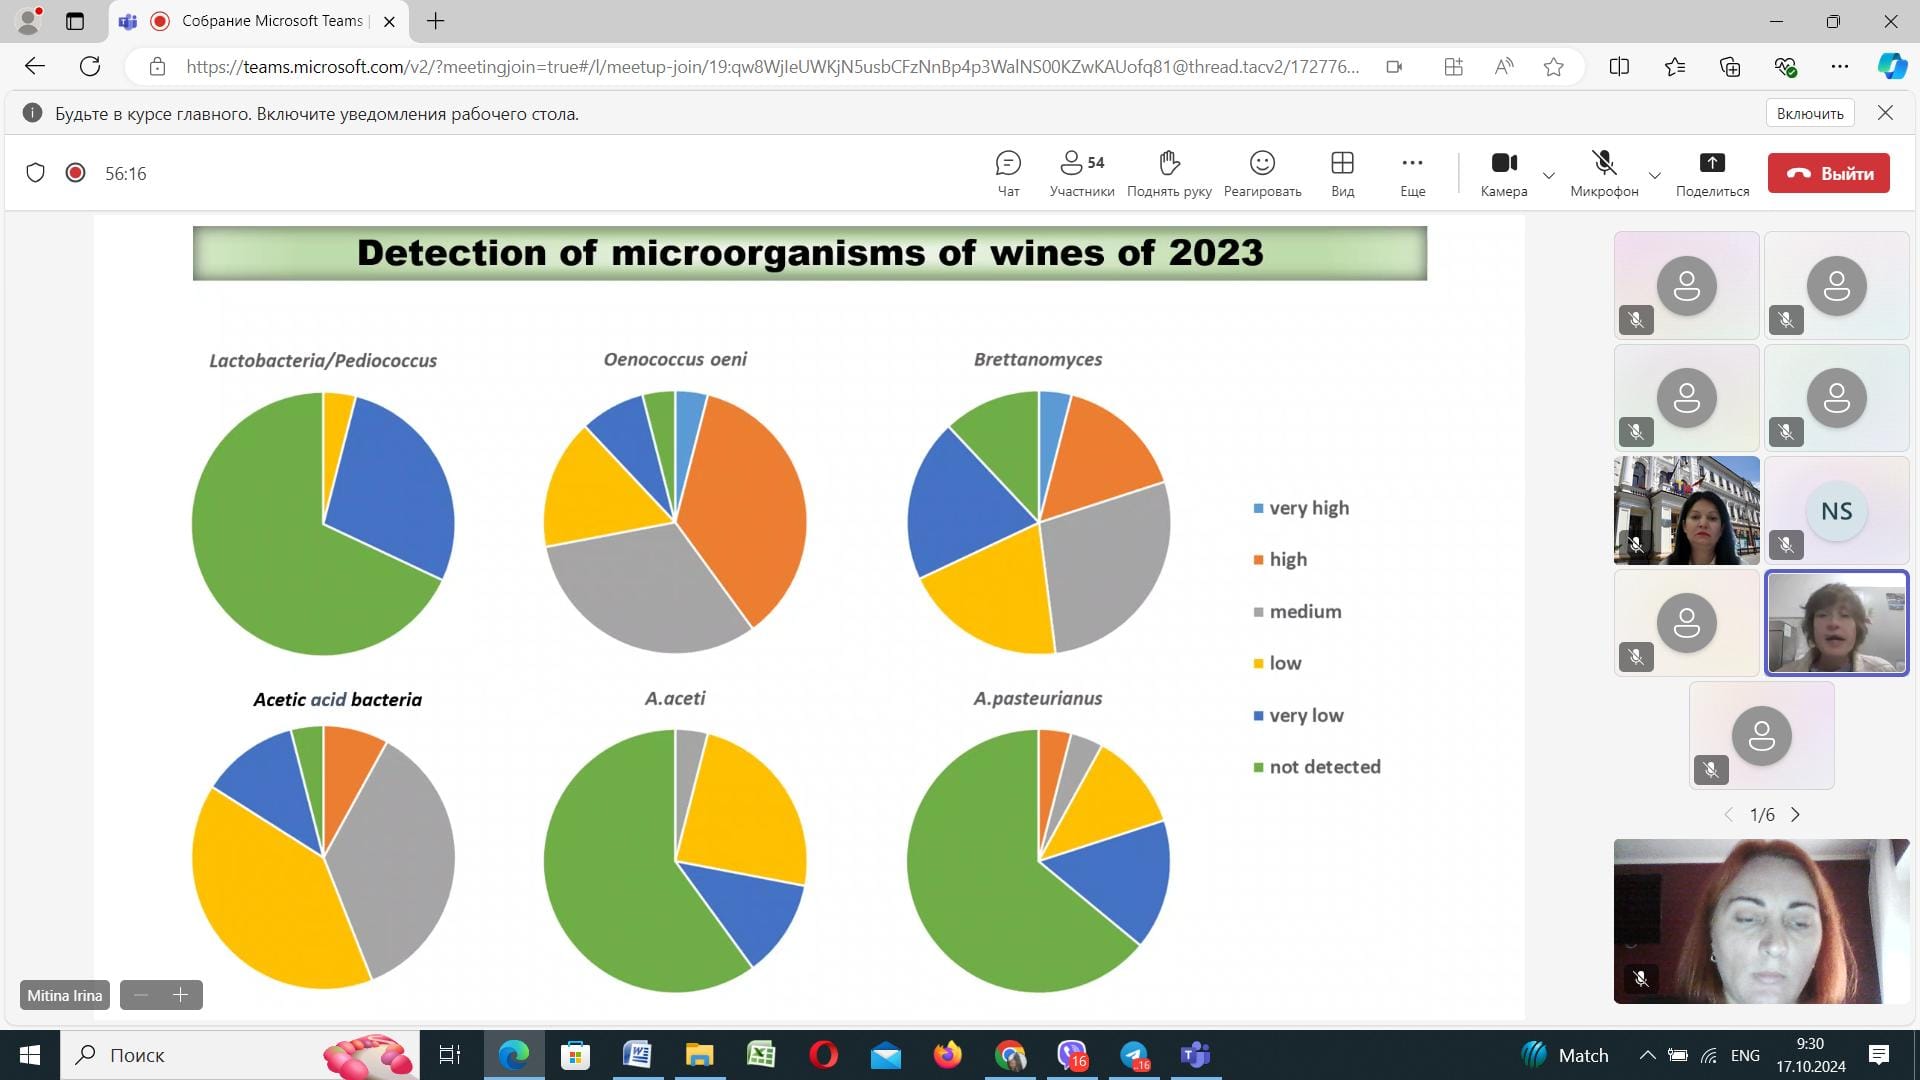Click the red recording indicator
This screenshot has height=1080, width=1920.
click(x=75, y=173)
